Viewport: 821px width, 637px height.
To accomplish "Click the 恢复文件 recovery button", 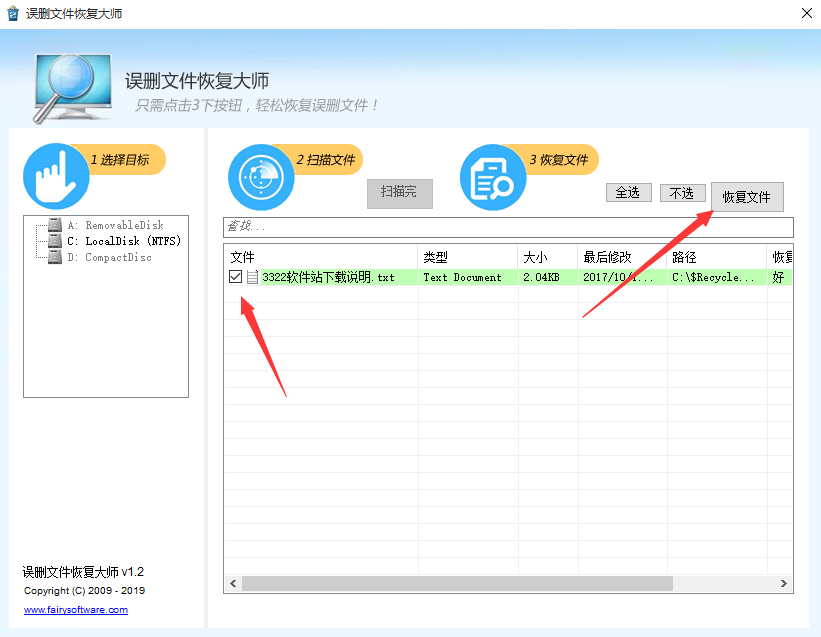I will point(746,197).
